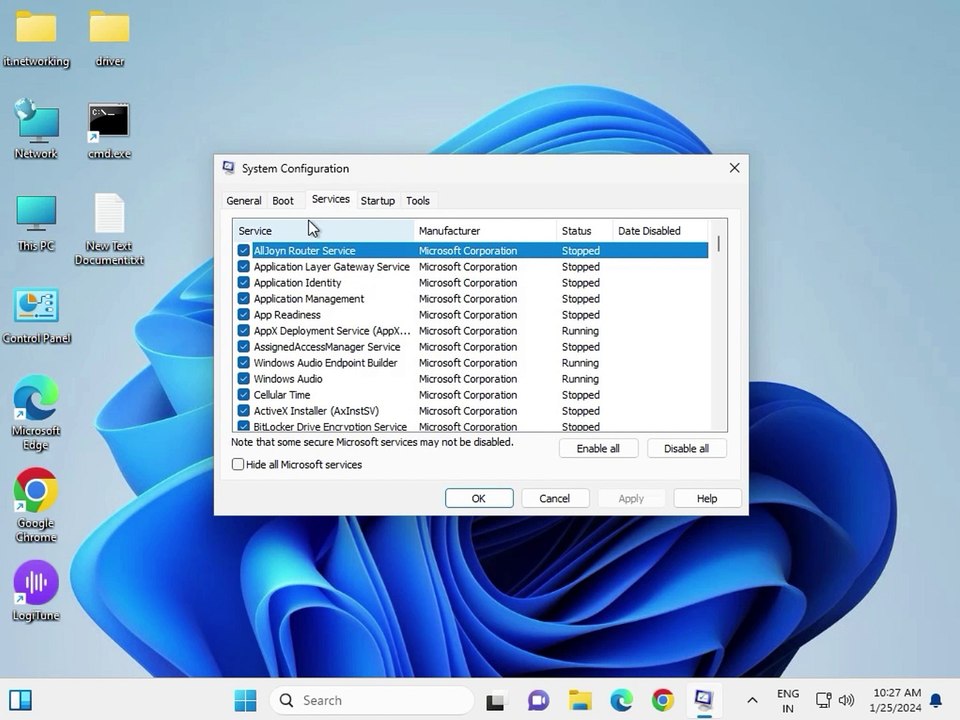Image resolution: width=960 pixels, height=720 pixels.
Task: Uncheck AppX Deployment Service checkbox
Action: [x=244, y=331]
